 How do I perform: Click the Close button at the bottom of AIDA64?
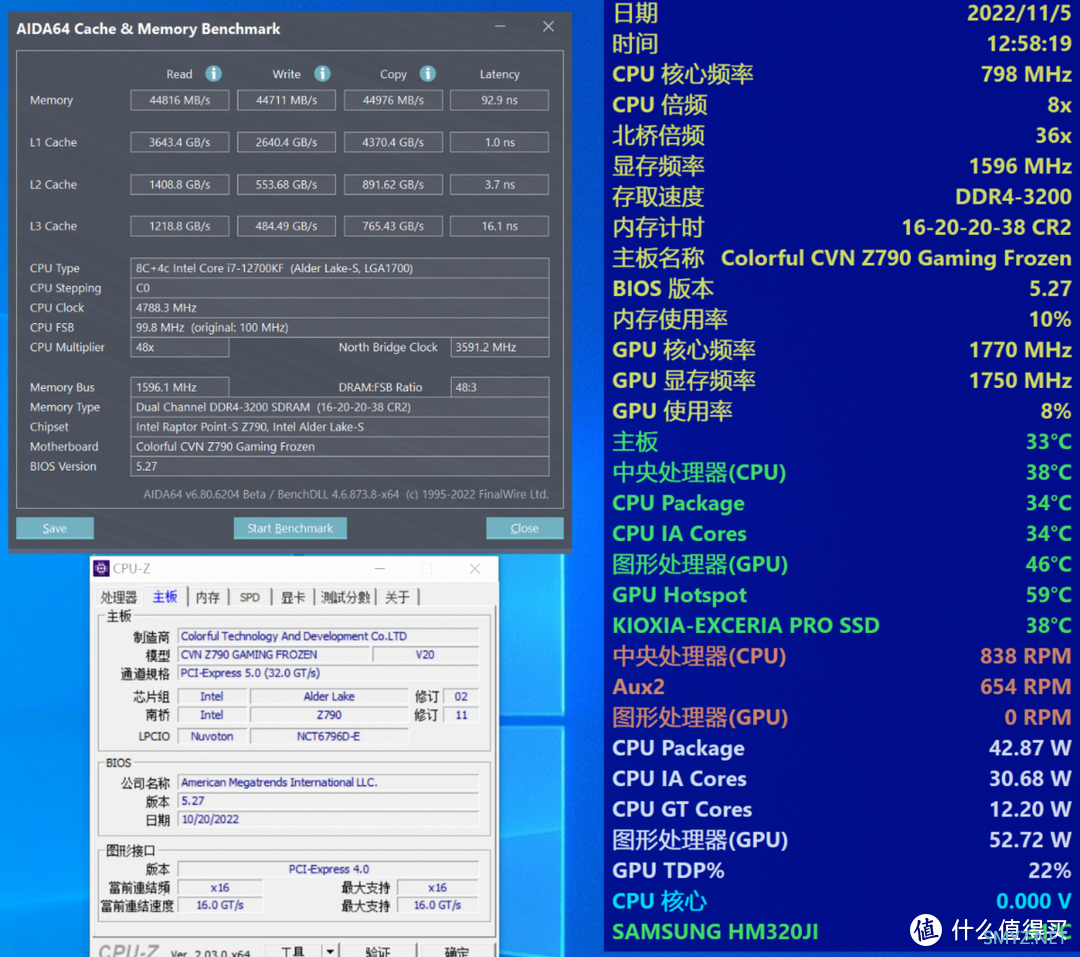click(524, 528)
